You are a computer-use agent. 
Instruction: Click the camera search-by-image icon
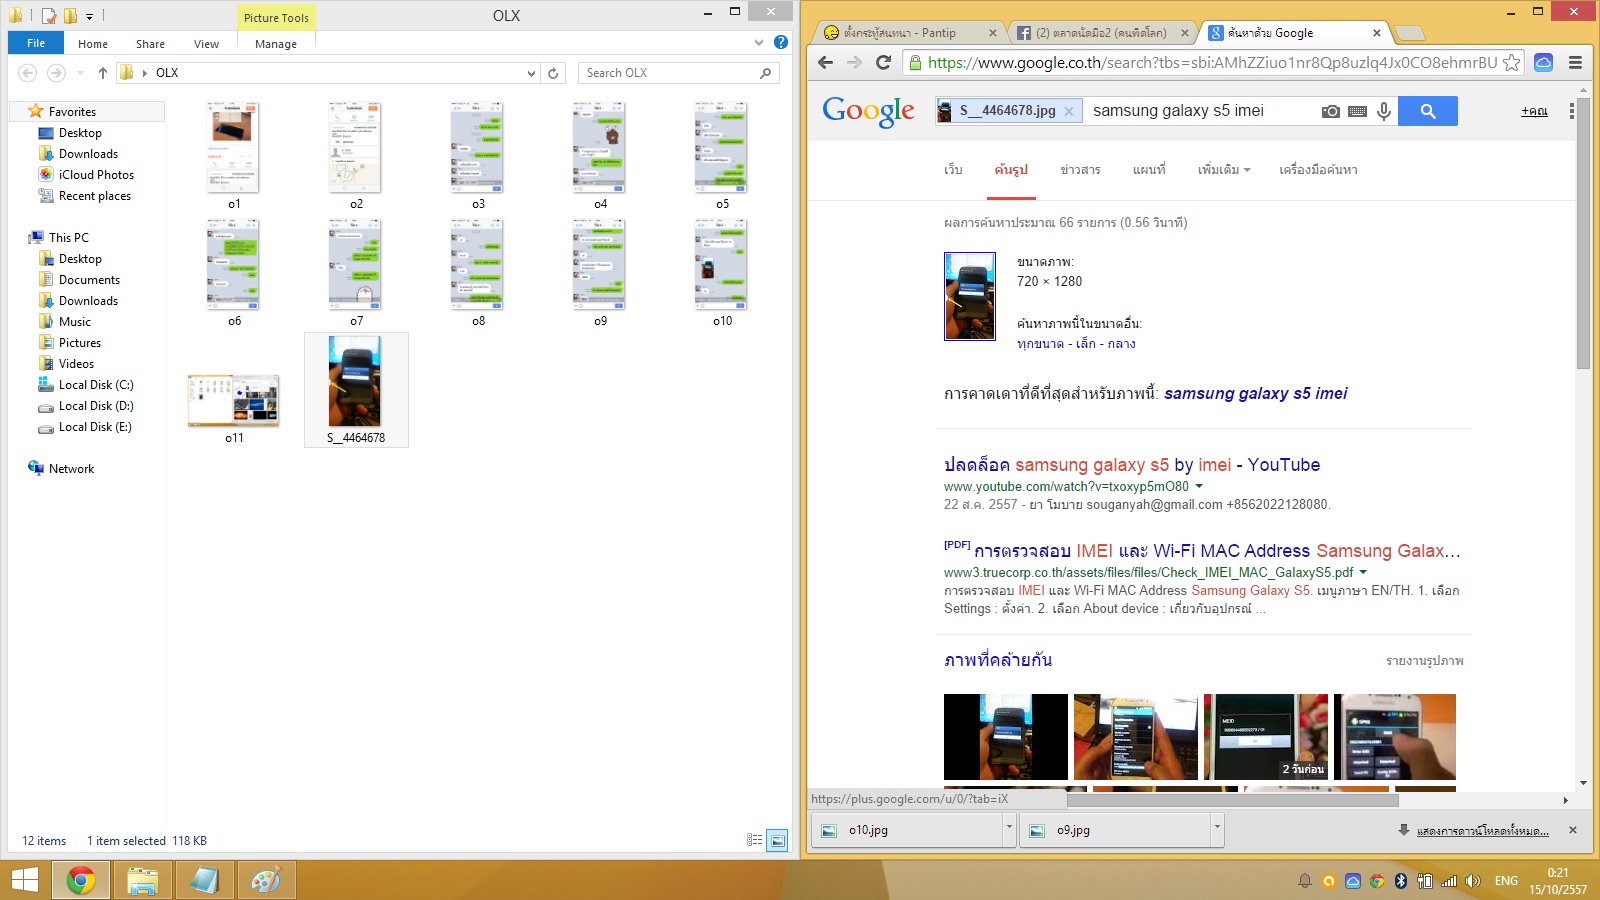tap(1330, 111)
